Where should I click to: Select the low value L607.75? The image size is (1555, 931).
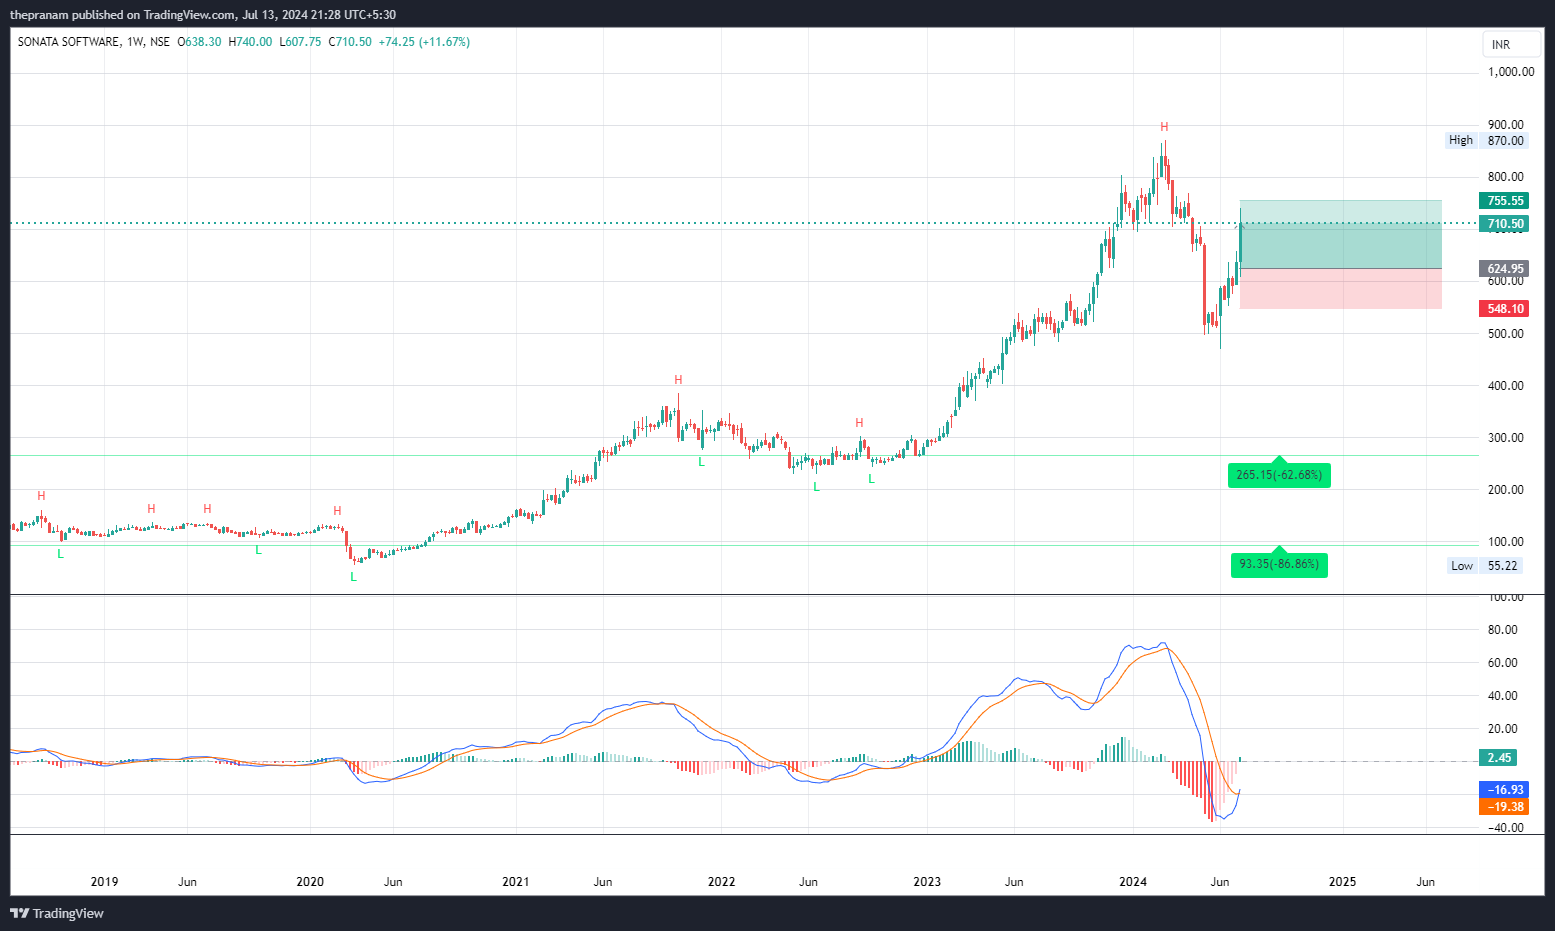(x=300, y=42)
